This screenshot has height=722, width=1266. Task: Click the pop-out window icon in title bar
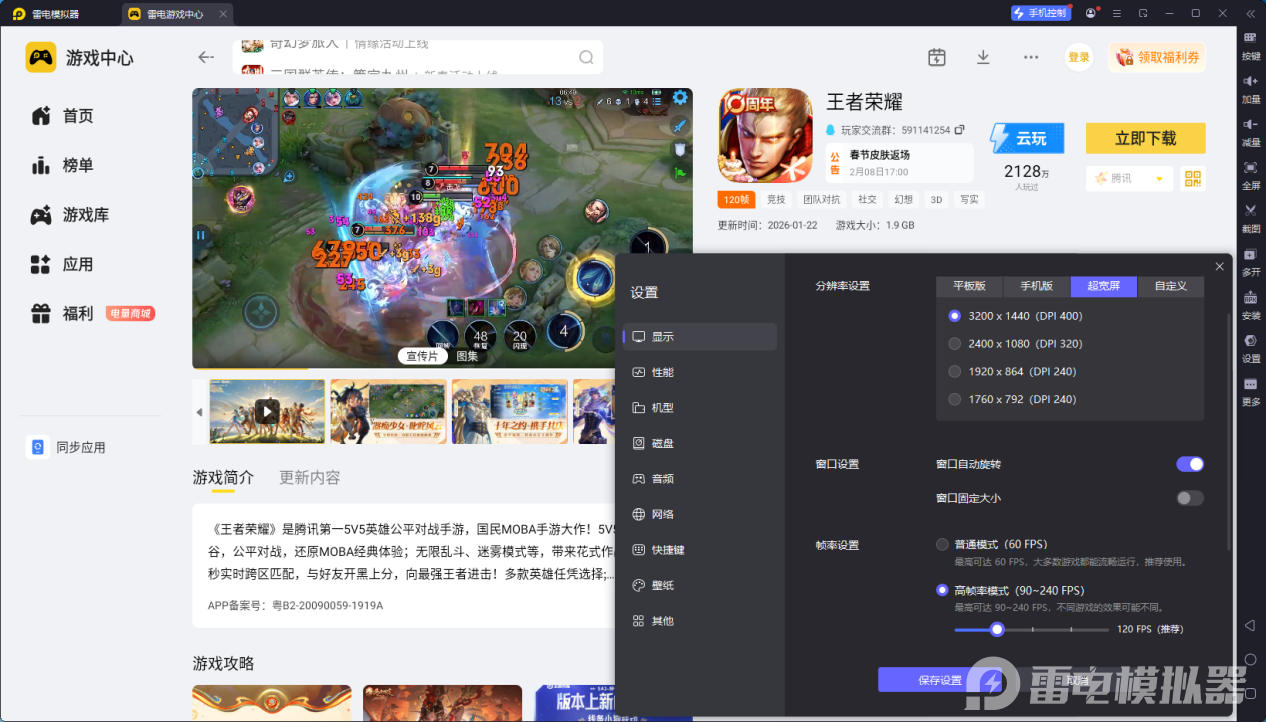click(x=1143, y=13)
